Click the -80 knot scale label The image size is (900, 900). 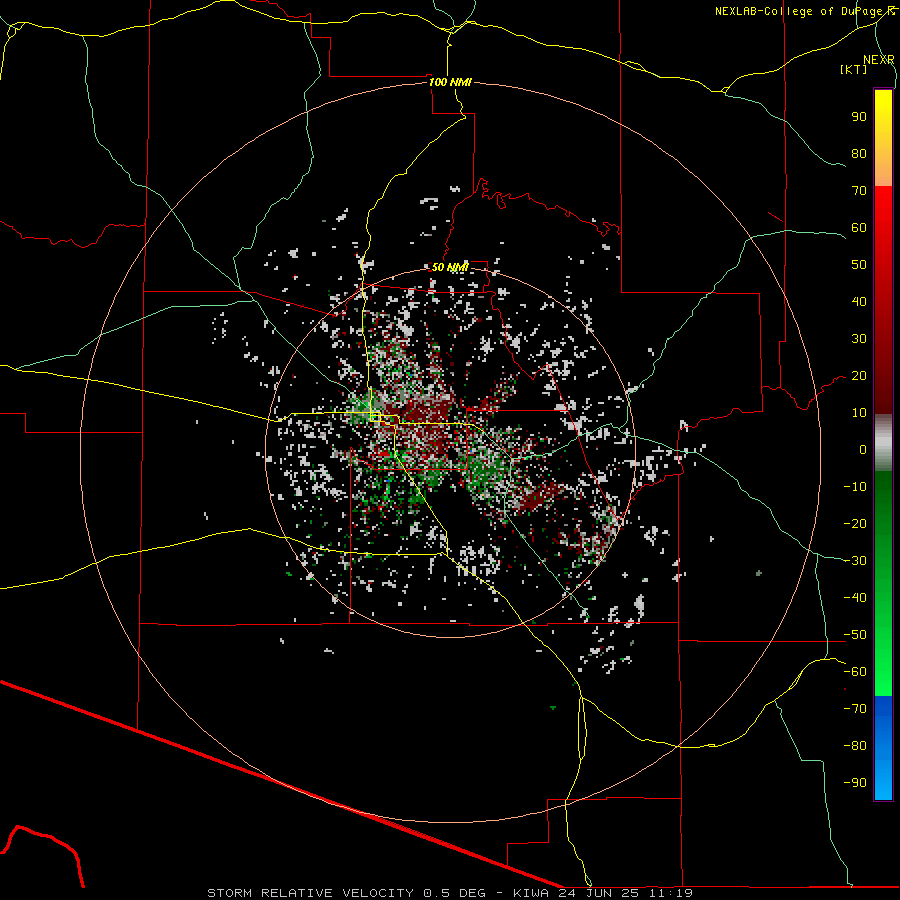pyautogui.click(x=855, y=746)
